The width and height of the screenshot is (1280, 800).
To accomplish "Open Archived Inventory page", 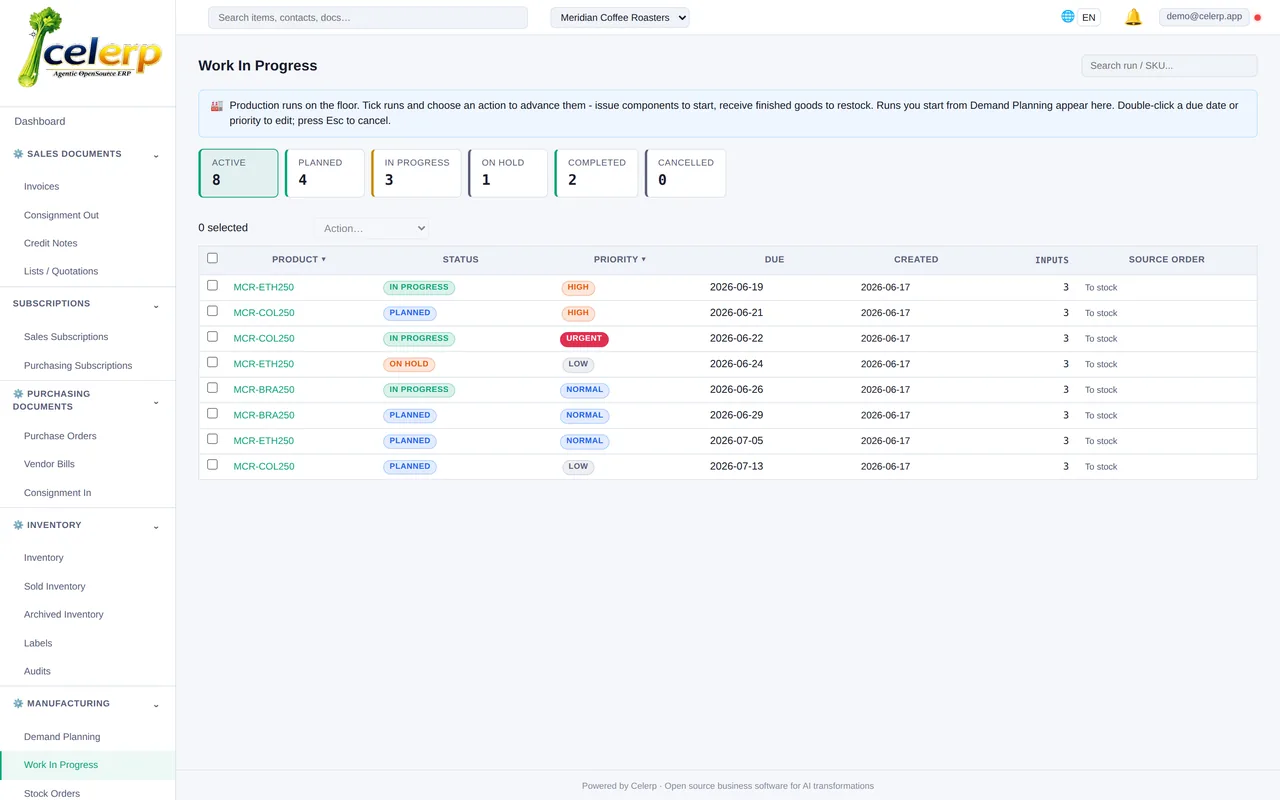I will pyautogui.click(x=64, y=615).
